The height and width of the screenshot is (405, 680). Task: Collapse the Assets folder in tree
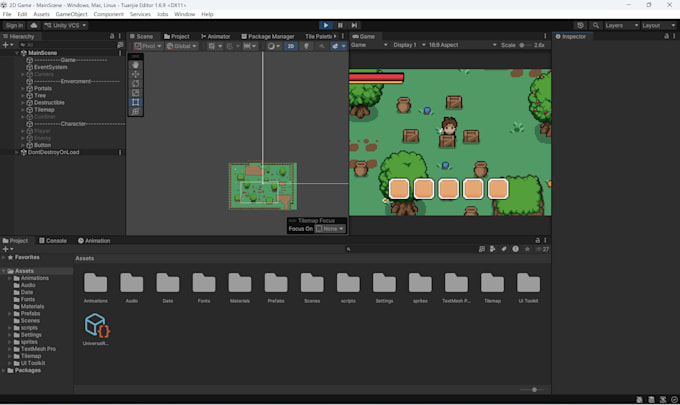[x=3, y=271]
